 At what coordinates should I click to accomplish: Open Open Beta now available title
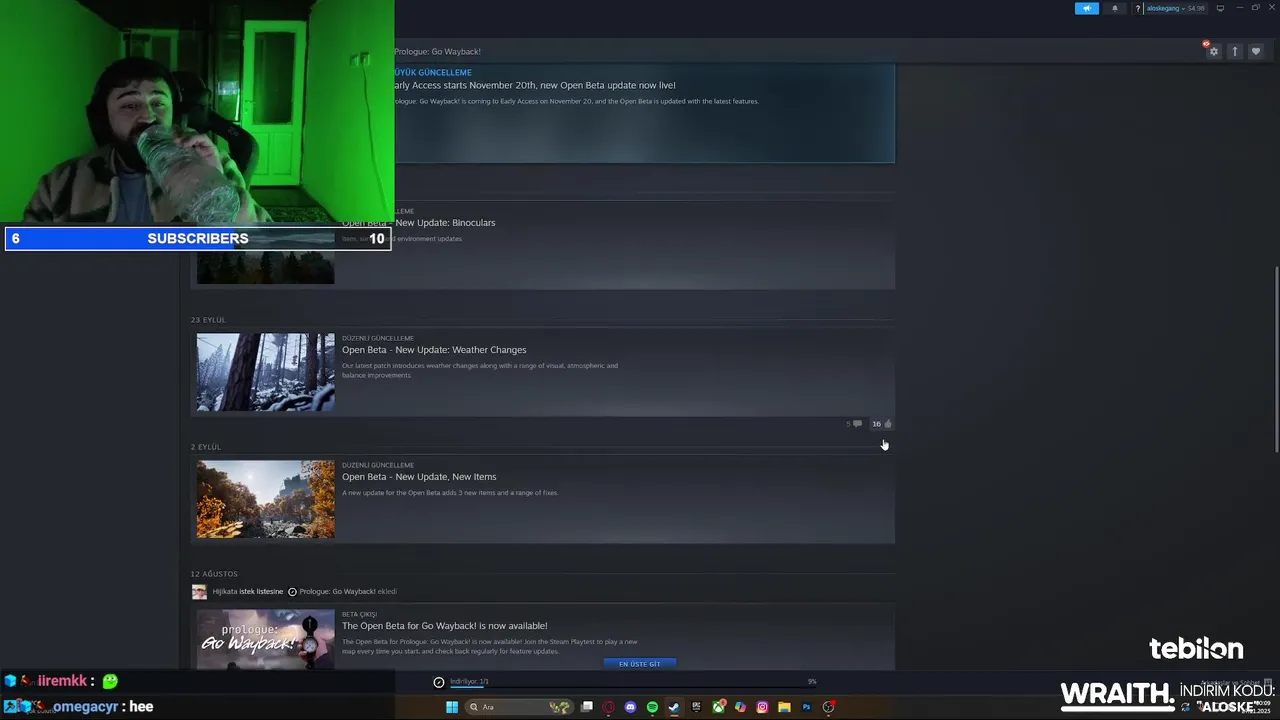point(445,626)
